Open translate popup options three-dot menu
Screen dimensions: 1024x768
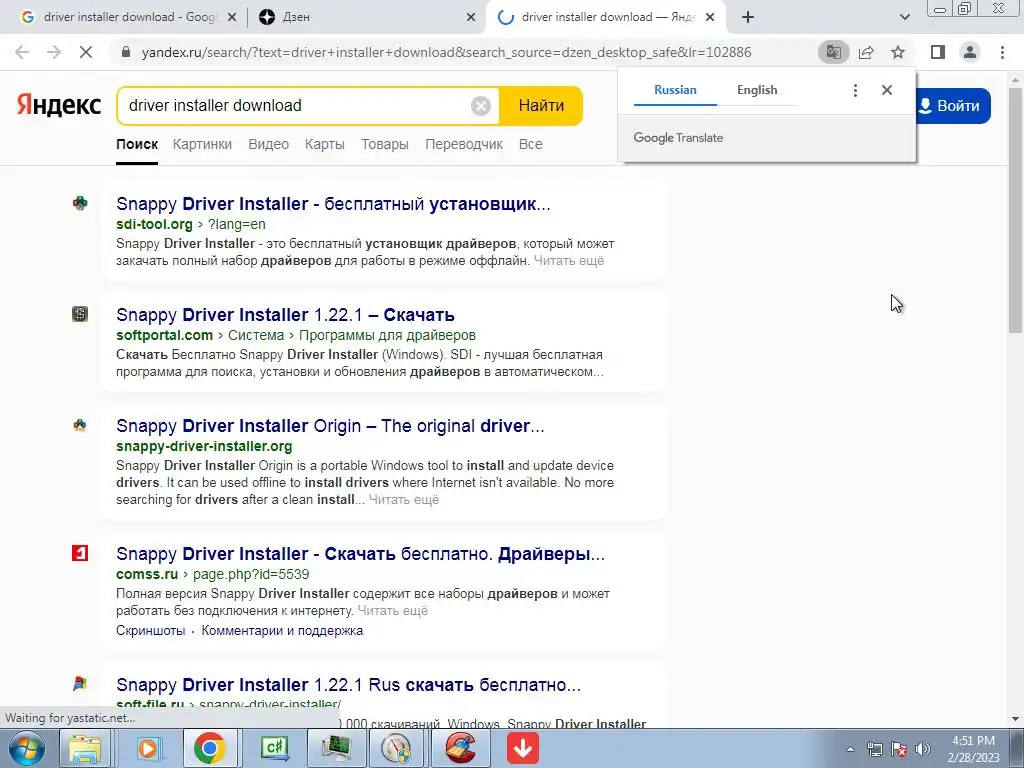point(855,90)
